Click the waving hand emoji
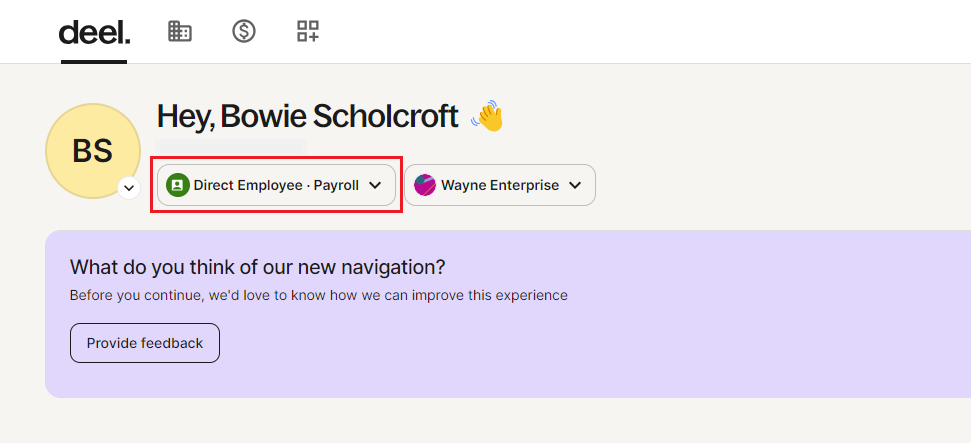 coord(487,116)
